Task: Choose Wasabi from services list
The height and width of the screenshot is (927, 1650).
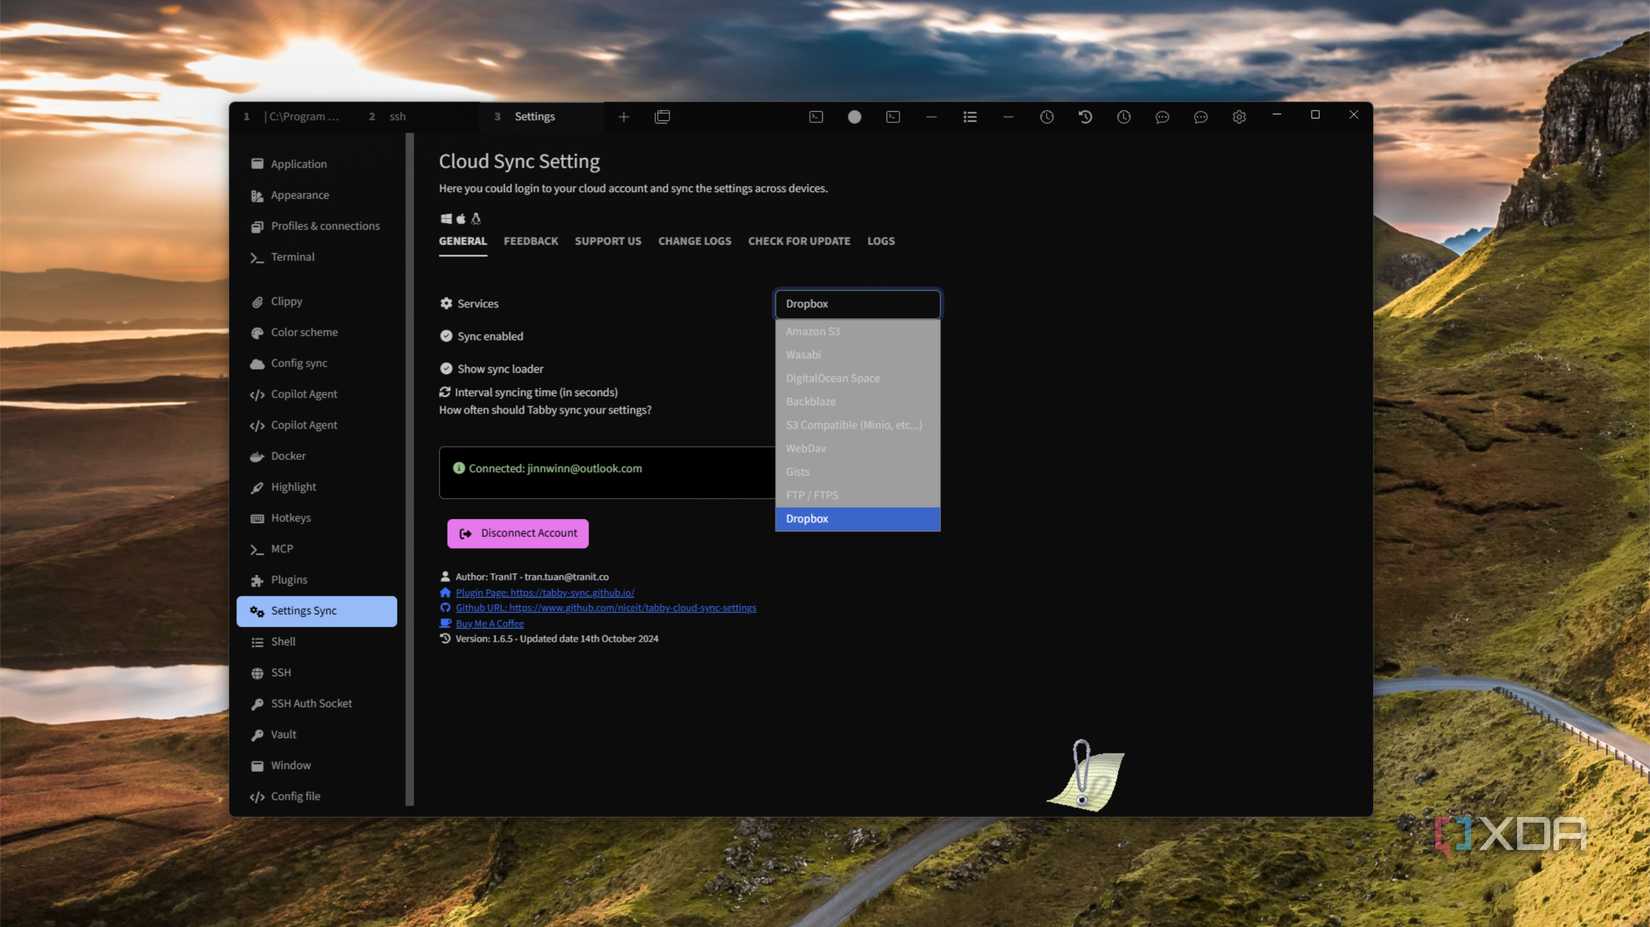Action: pos(858,355)
